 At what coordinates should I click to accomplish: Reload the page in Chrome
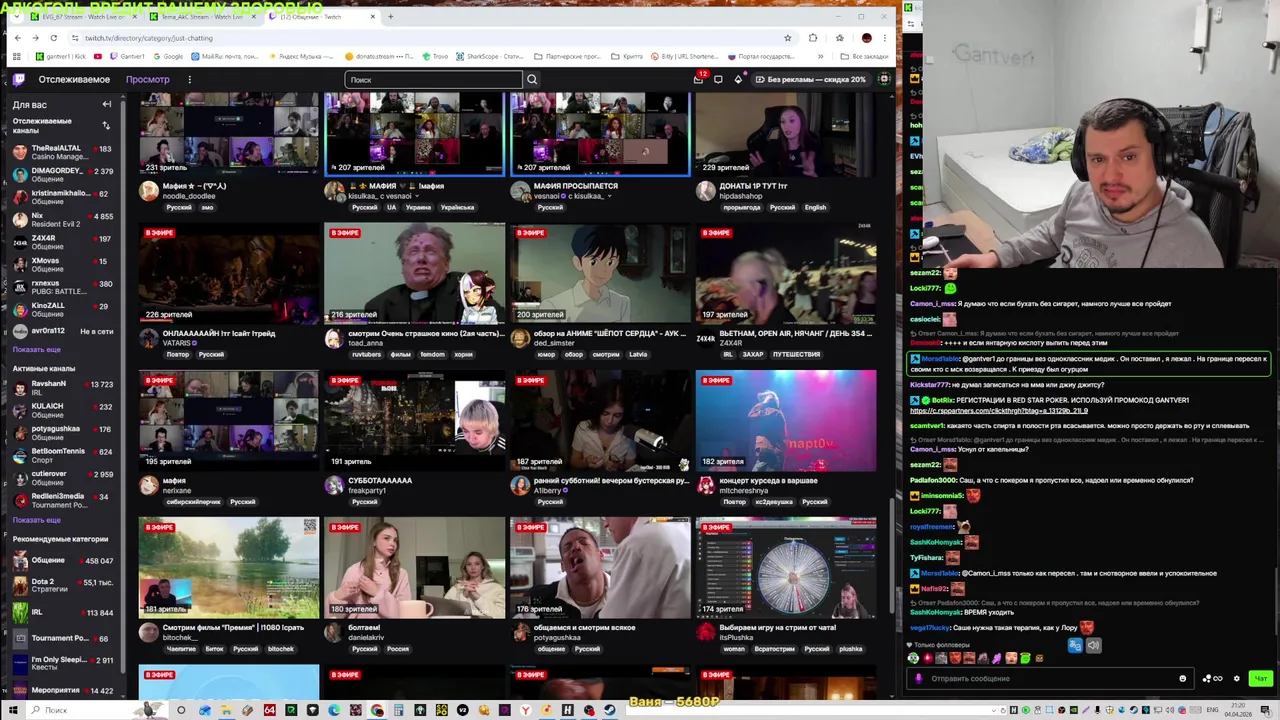[53, 38]
